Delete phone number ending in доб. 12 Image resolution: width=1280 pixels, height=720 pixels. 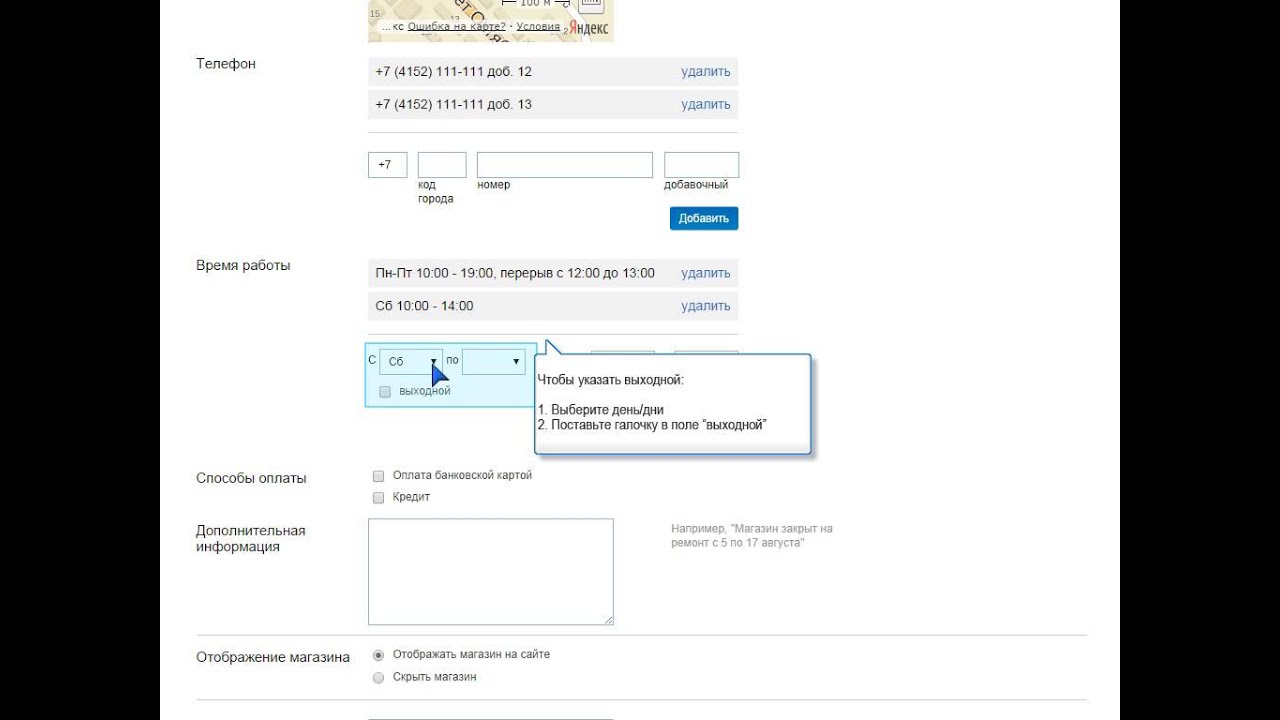click(x=705, y=72)
